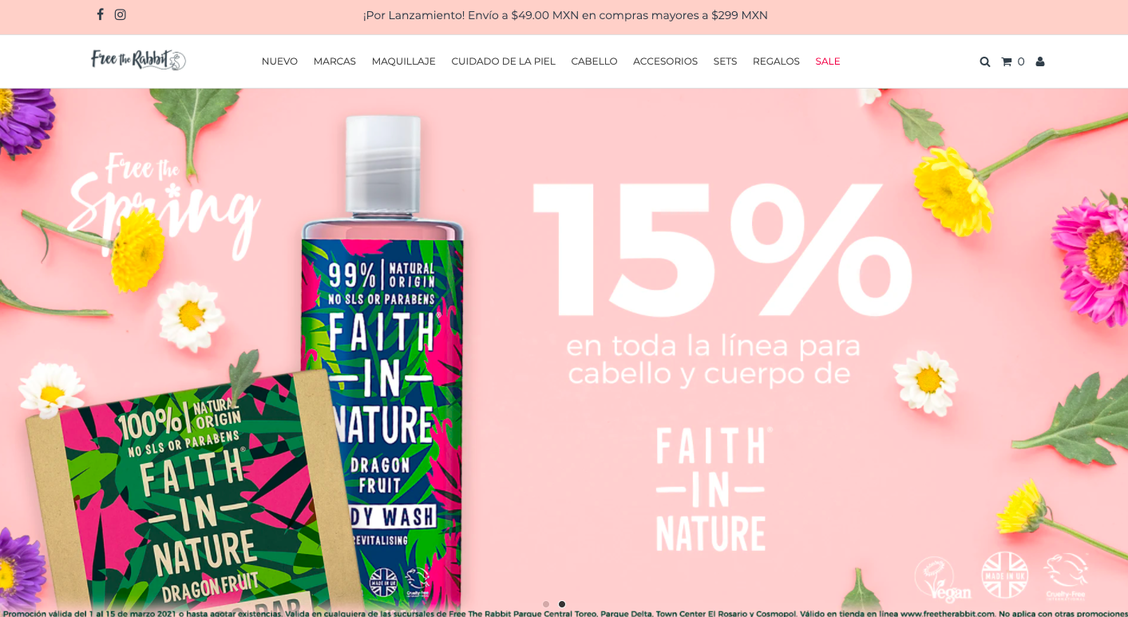This screenshot has width=1128, height=617.
Task: Expand the CUIDADO DE LA PIEL menu
Action: 503,62
